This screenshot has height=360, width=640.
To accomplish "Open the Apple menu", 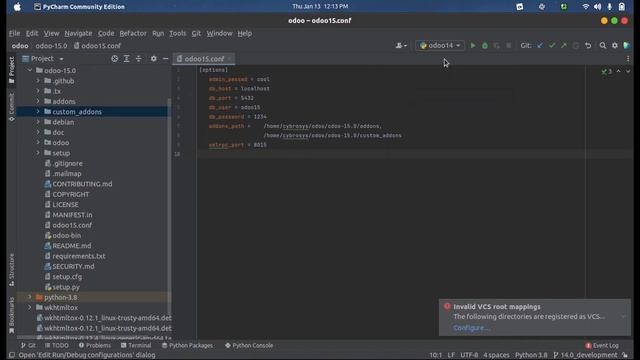I will [17, 7].
